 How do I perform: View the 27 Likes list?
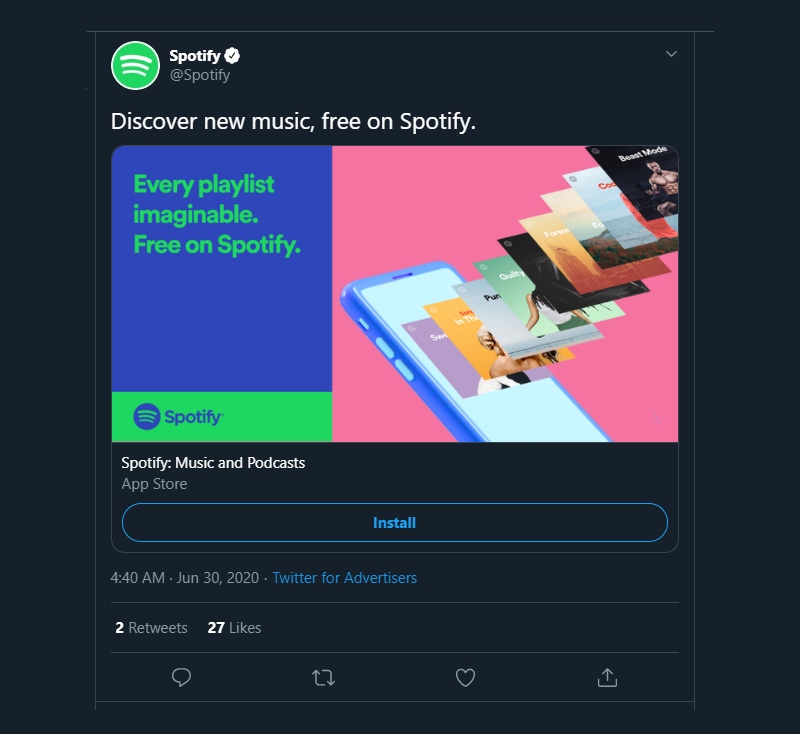(x=234, y=628)
